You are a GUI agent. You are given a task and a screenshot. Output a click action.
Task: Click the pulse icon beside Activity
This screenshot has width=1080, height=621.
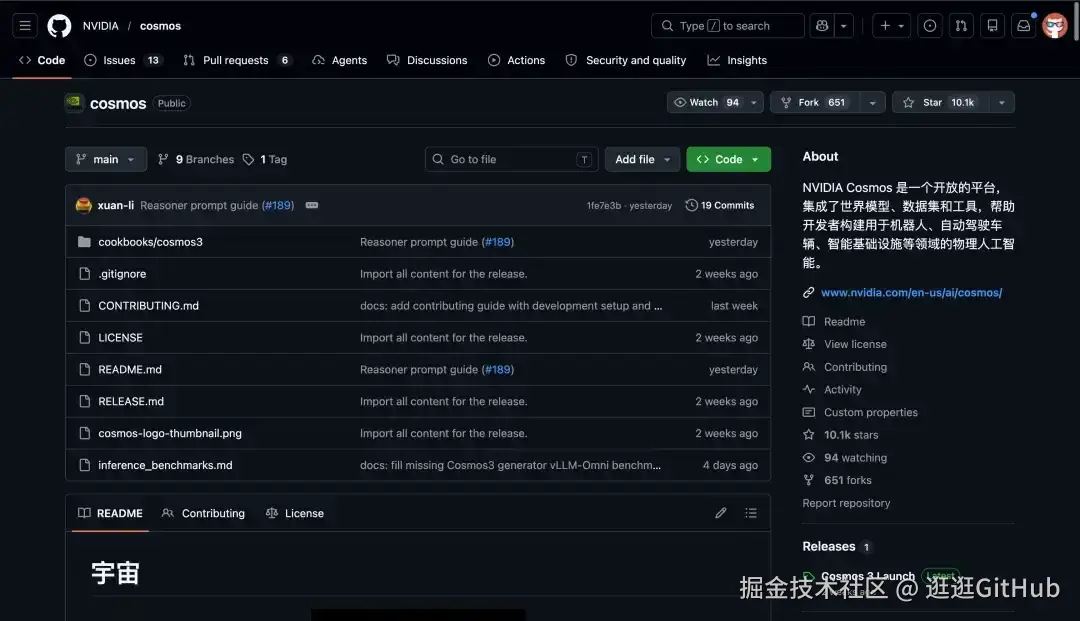click(x=809, y=390)
